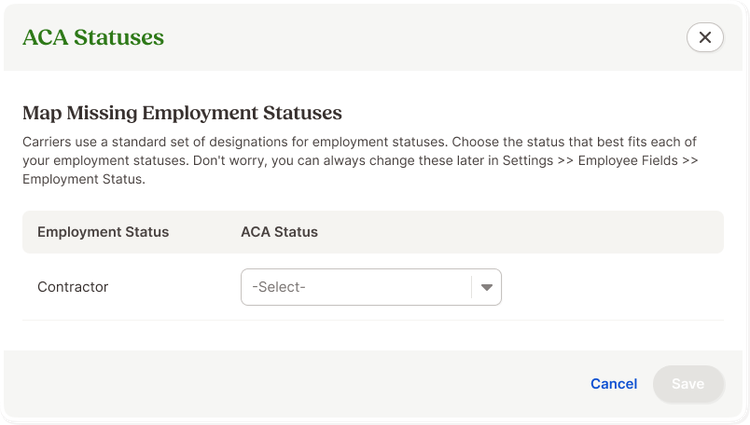Click the dropdown caret arrow icon
The image size is (750, 425).
[x=486, y=287]
